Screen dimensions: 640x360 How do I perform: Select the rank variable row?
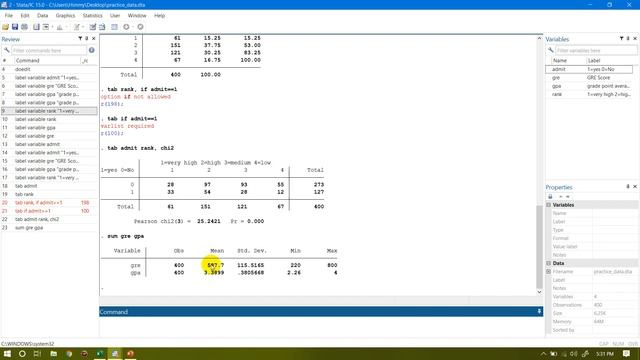[589, 94]
